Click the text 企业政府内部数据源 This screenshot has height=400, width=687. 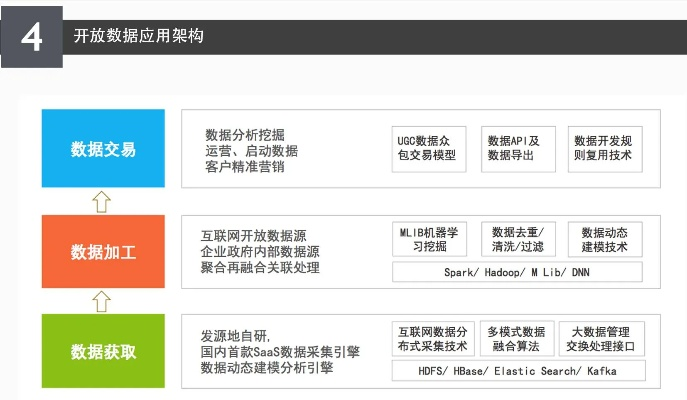click(x=260, y=251)
